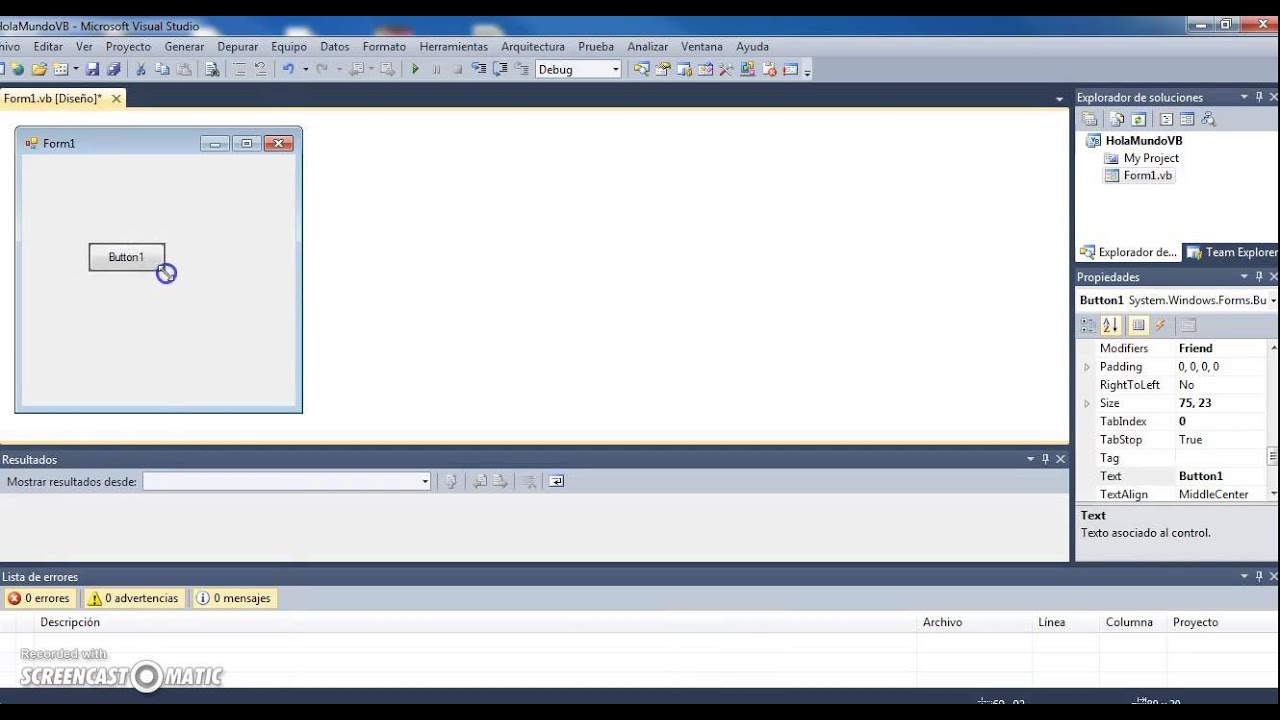Toggle the 0 errores filter
Screen dimensions: 1280x720
click(39, 598)
